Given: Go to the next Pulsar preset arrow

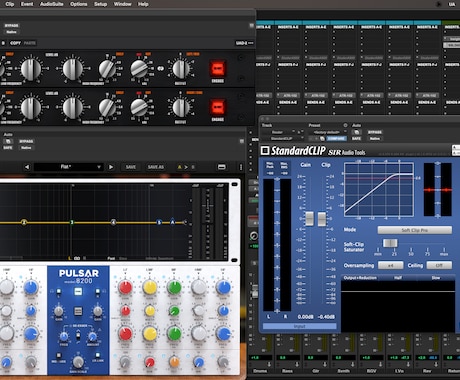Looking at the screenshot, I should (111, 167).
